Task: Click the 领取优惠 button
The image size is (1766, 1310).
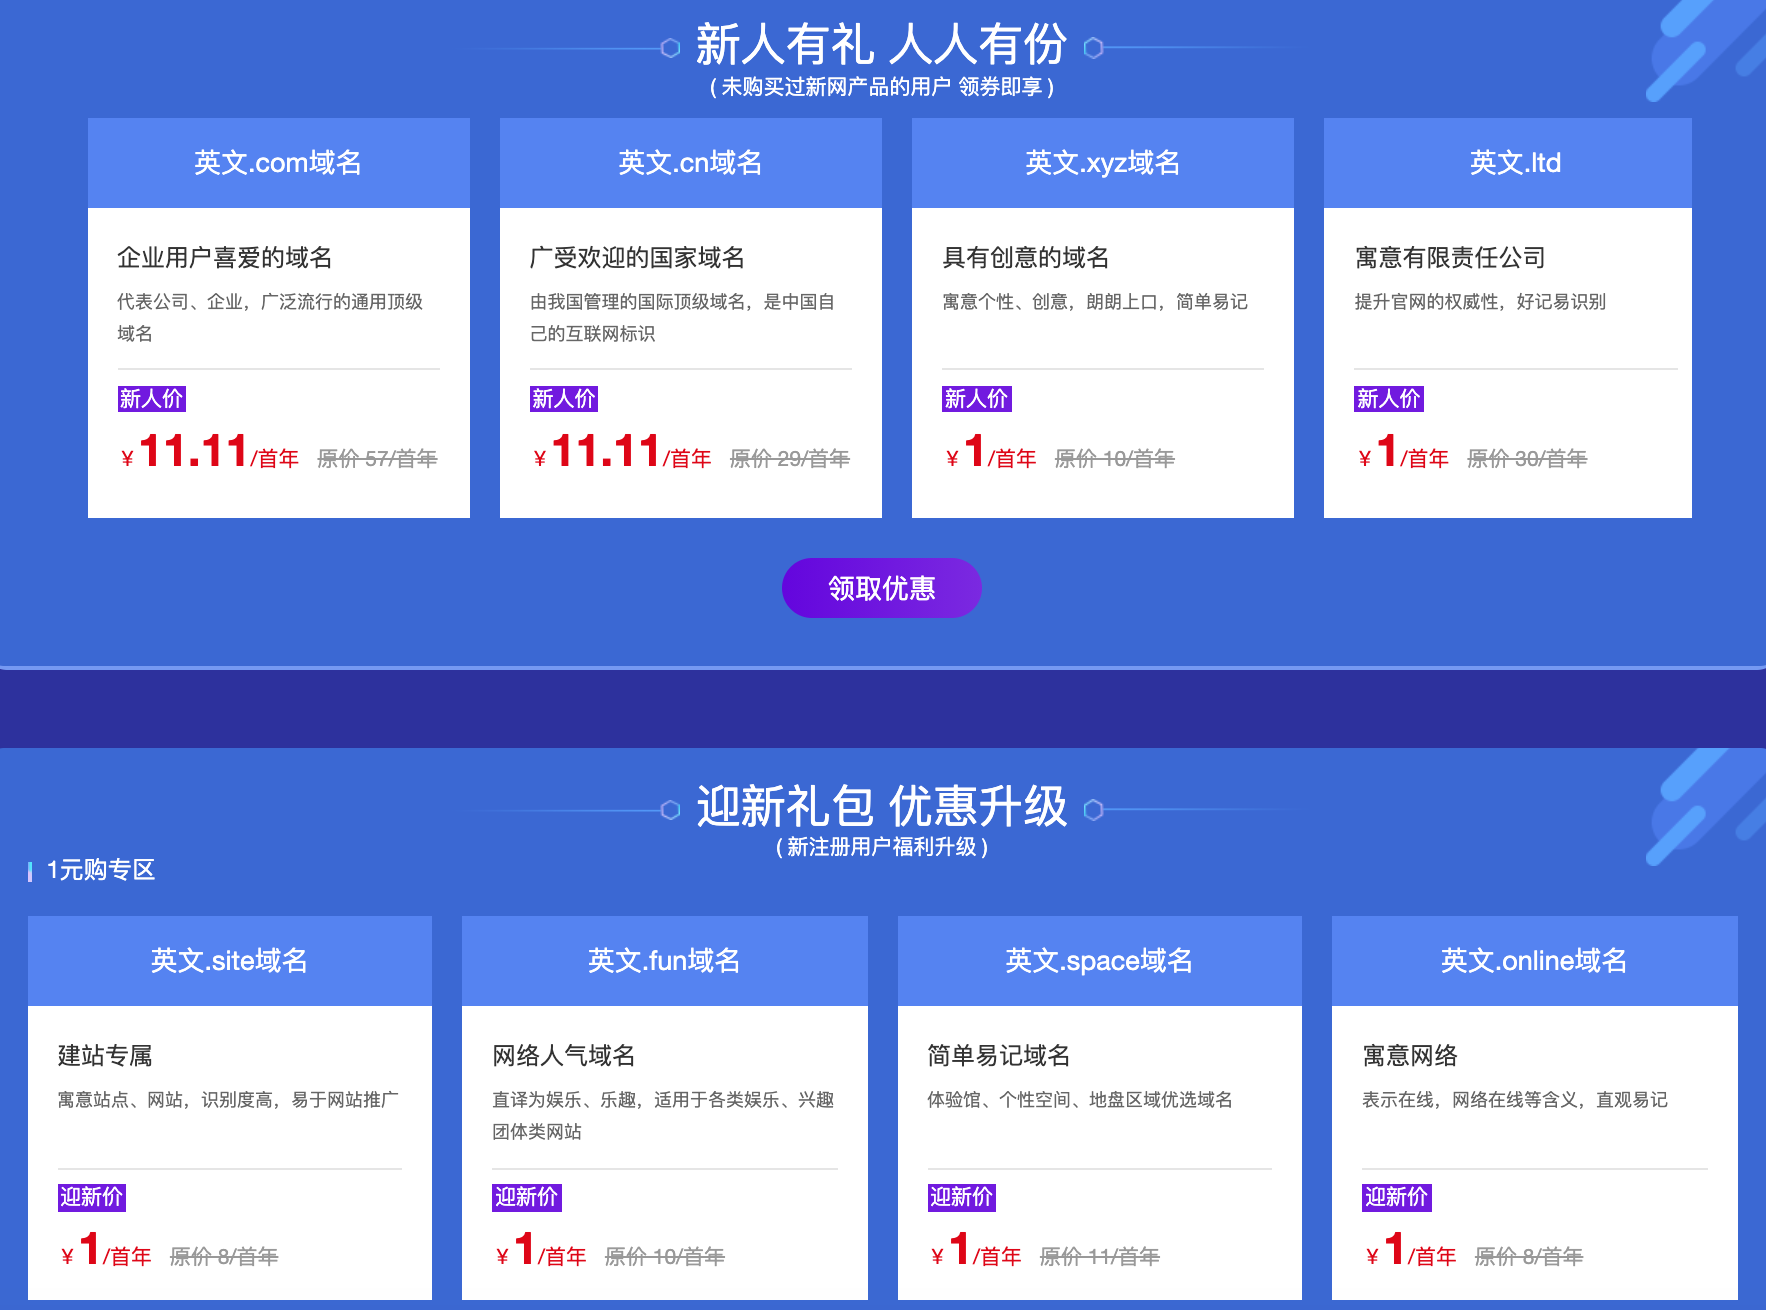Action: pos(881,588)
